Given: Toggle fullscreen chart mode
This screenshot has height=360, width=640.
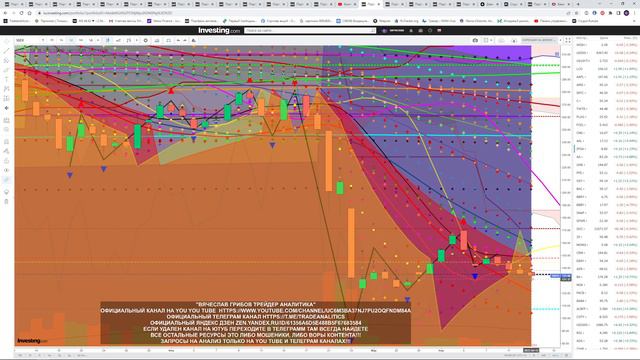Looking at the screenshot, I should point(568,40).
